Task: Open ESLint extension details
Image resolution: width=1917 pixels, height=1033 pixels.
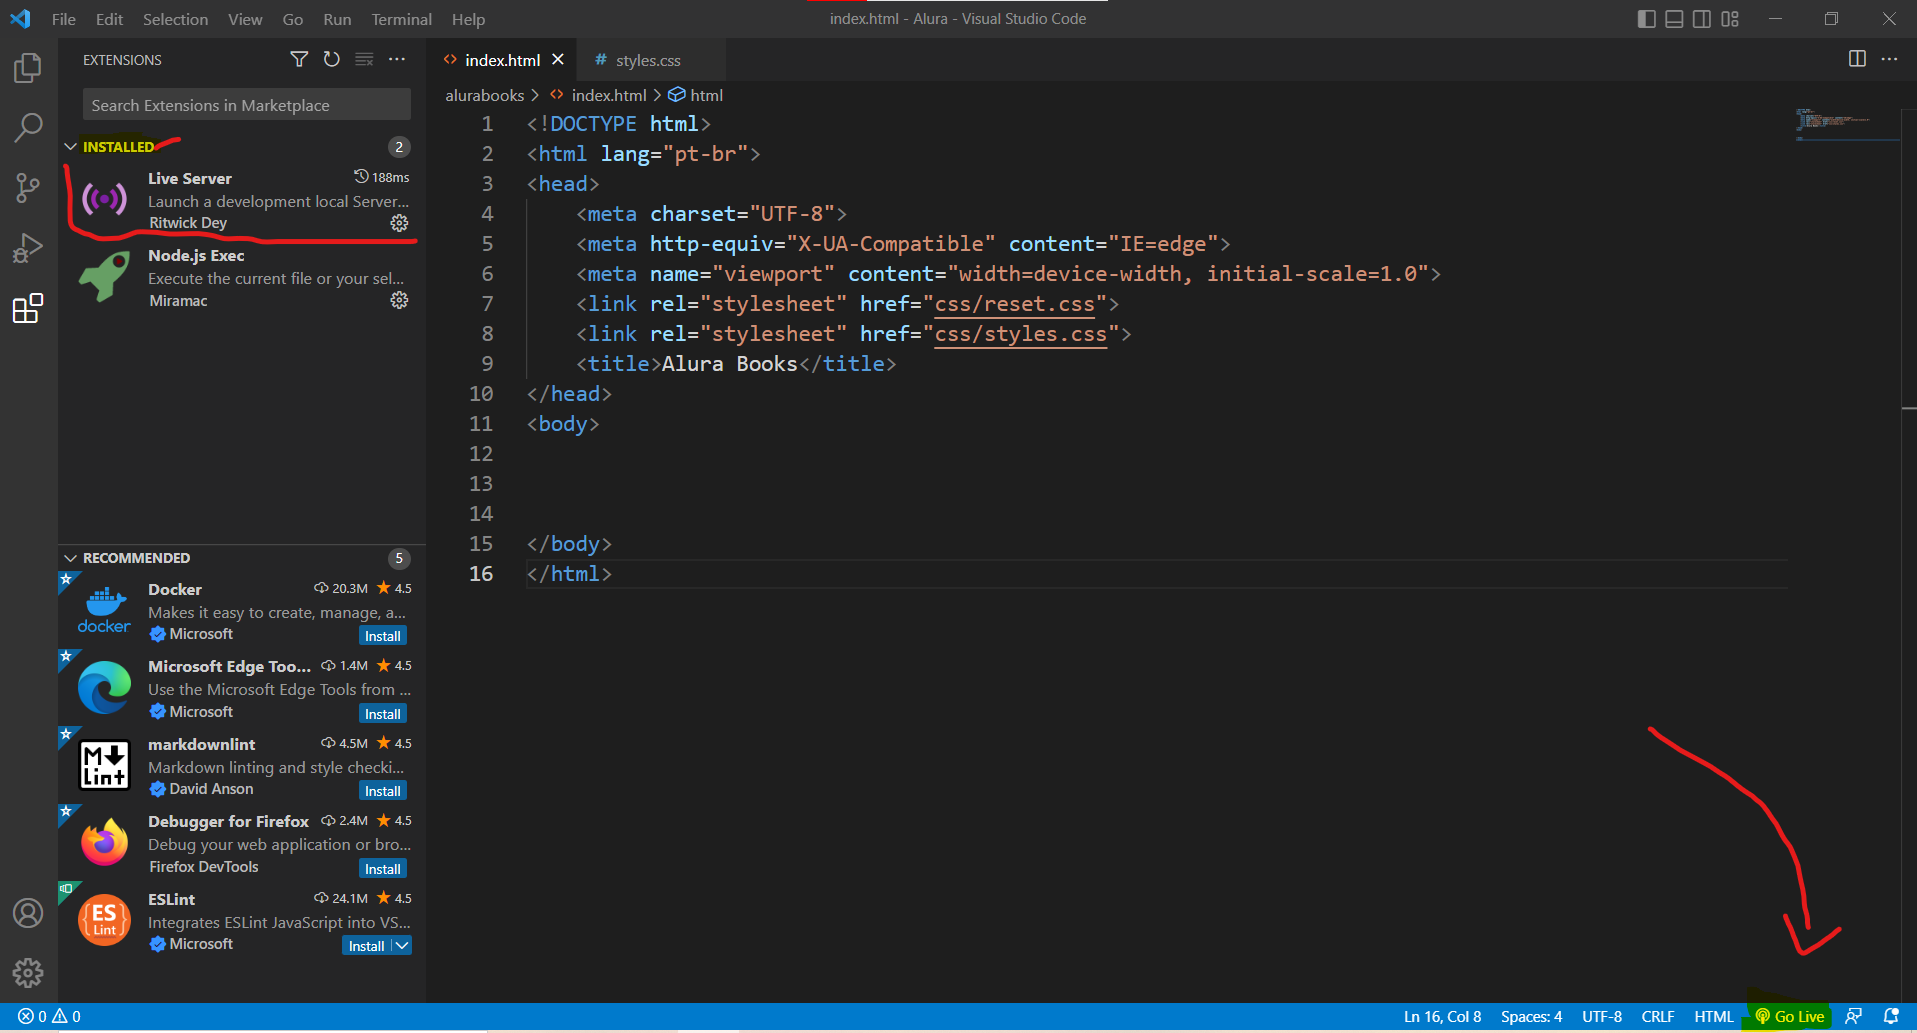Action: (x=242, y=921)
